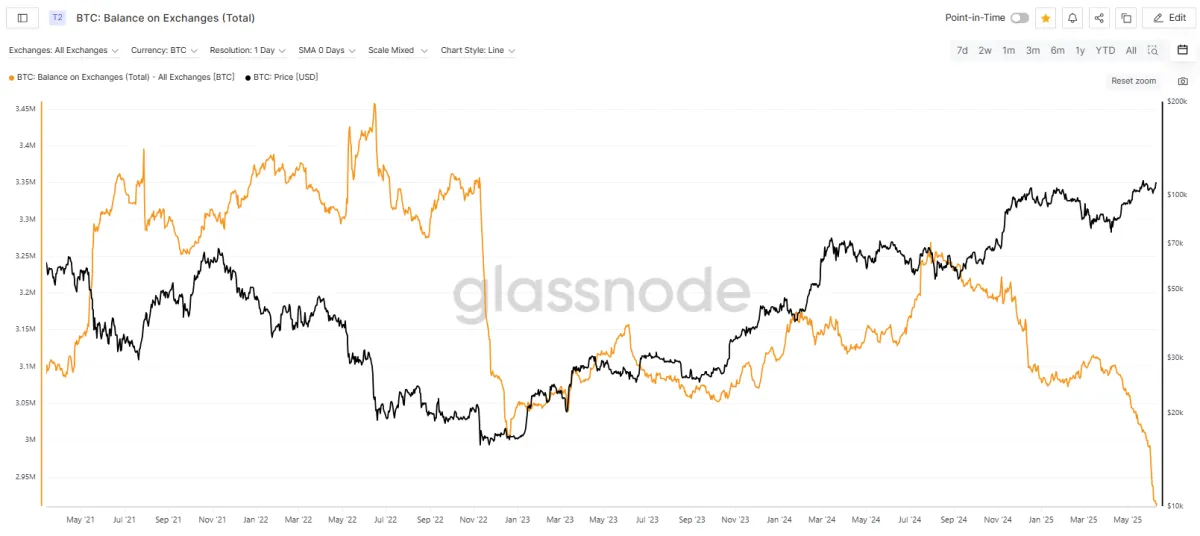The height and width of the screenshot is (536, 1200).
Task: Open the calendar date picker
Action: [1182, 50]
